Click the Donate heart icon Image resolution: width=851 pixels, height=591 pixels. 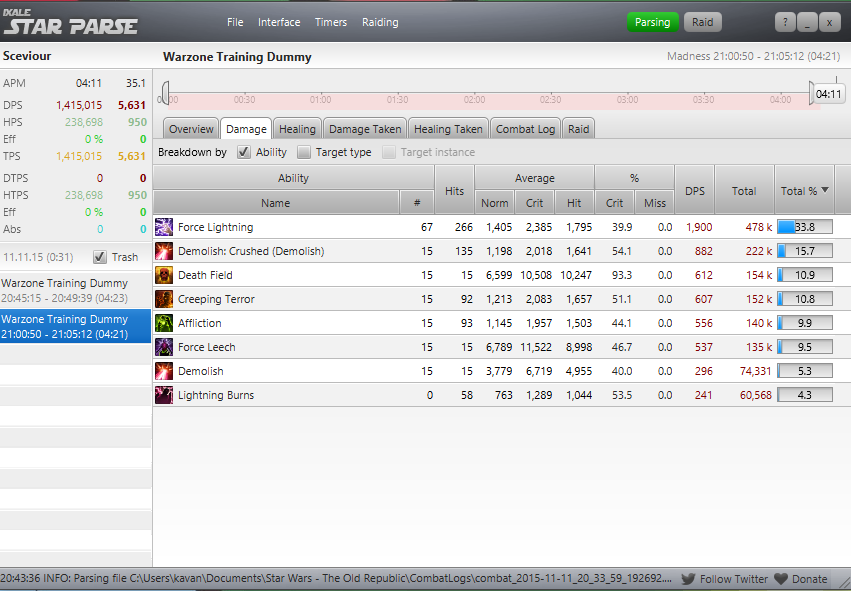click(781, 579)
